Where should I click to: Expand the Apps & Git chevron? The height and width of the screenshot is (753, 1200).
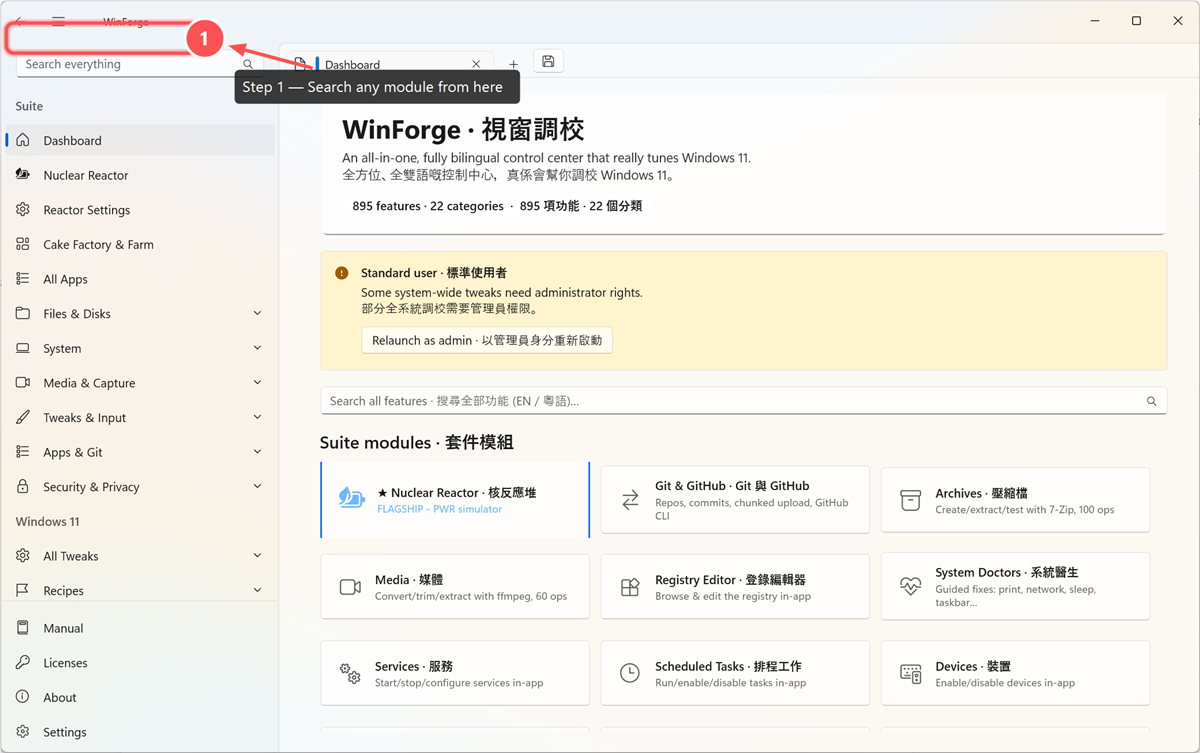(x=257, y=452)
